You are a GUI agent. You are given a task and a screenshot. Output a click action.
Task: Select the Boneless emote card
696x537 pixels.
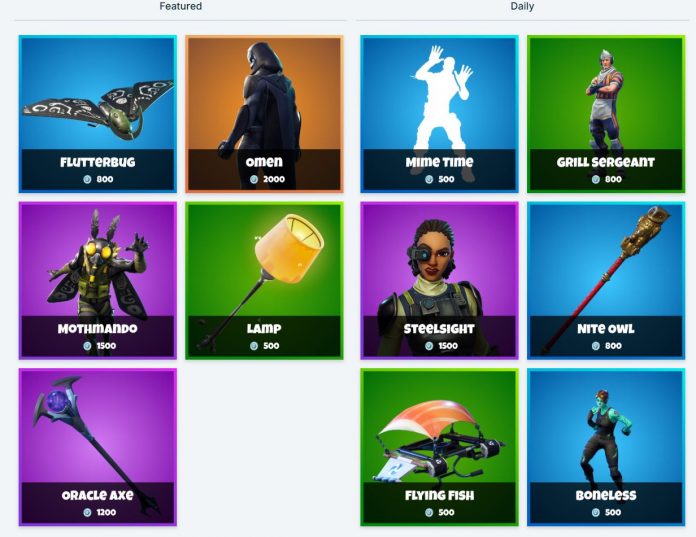coord(606,447)
